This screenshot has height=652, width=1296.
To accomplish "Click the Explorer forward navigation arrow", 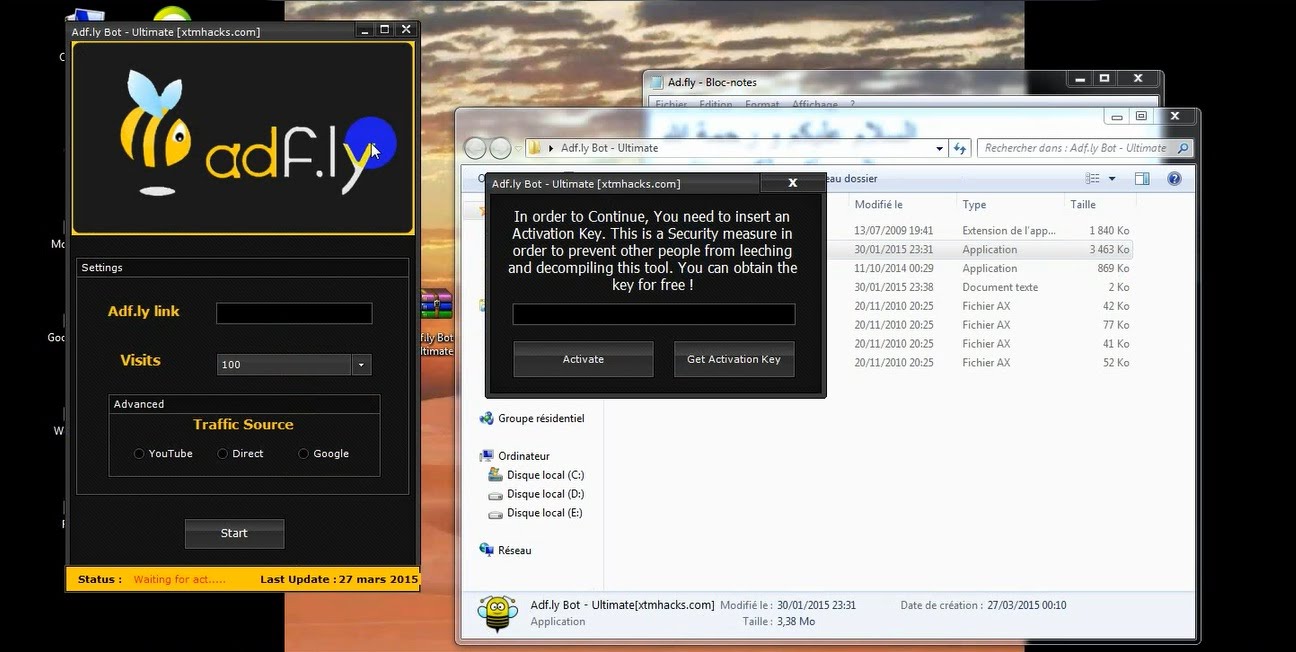I will click(x=501, y=148).
